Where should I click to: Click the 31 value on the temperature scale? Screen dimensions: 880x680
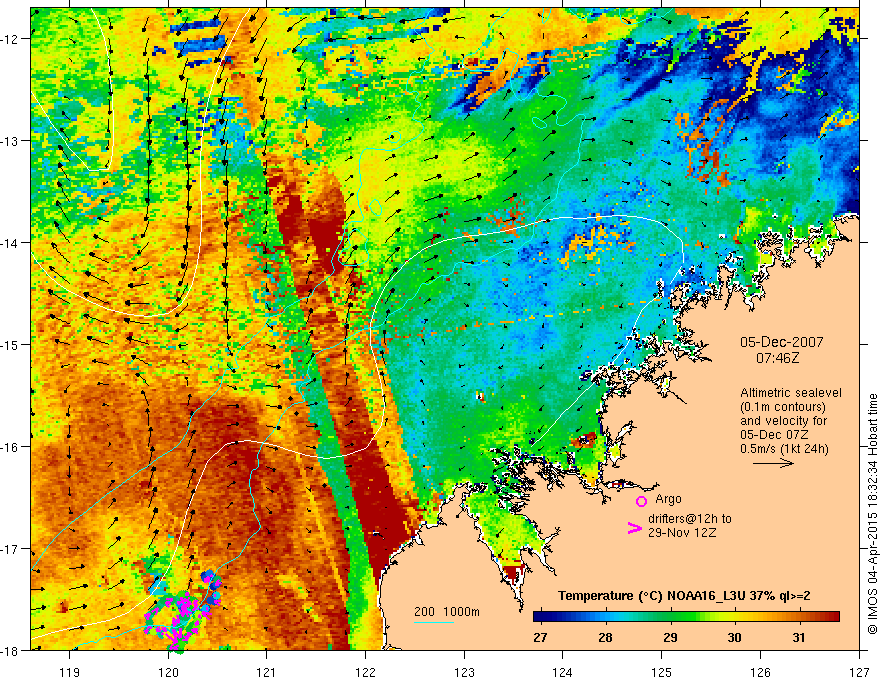coord(799,637)
